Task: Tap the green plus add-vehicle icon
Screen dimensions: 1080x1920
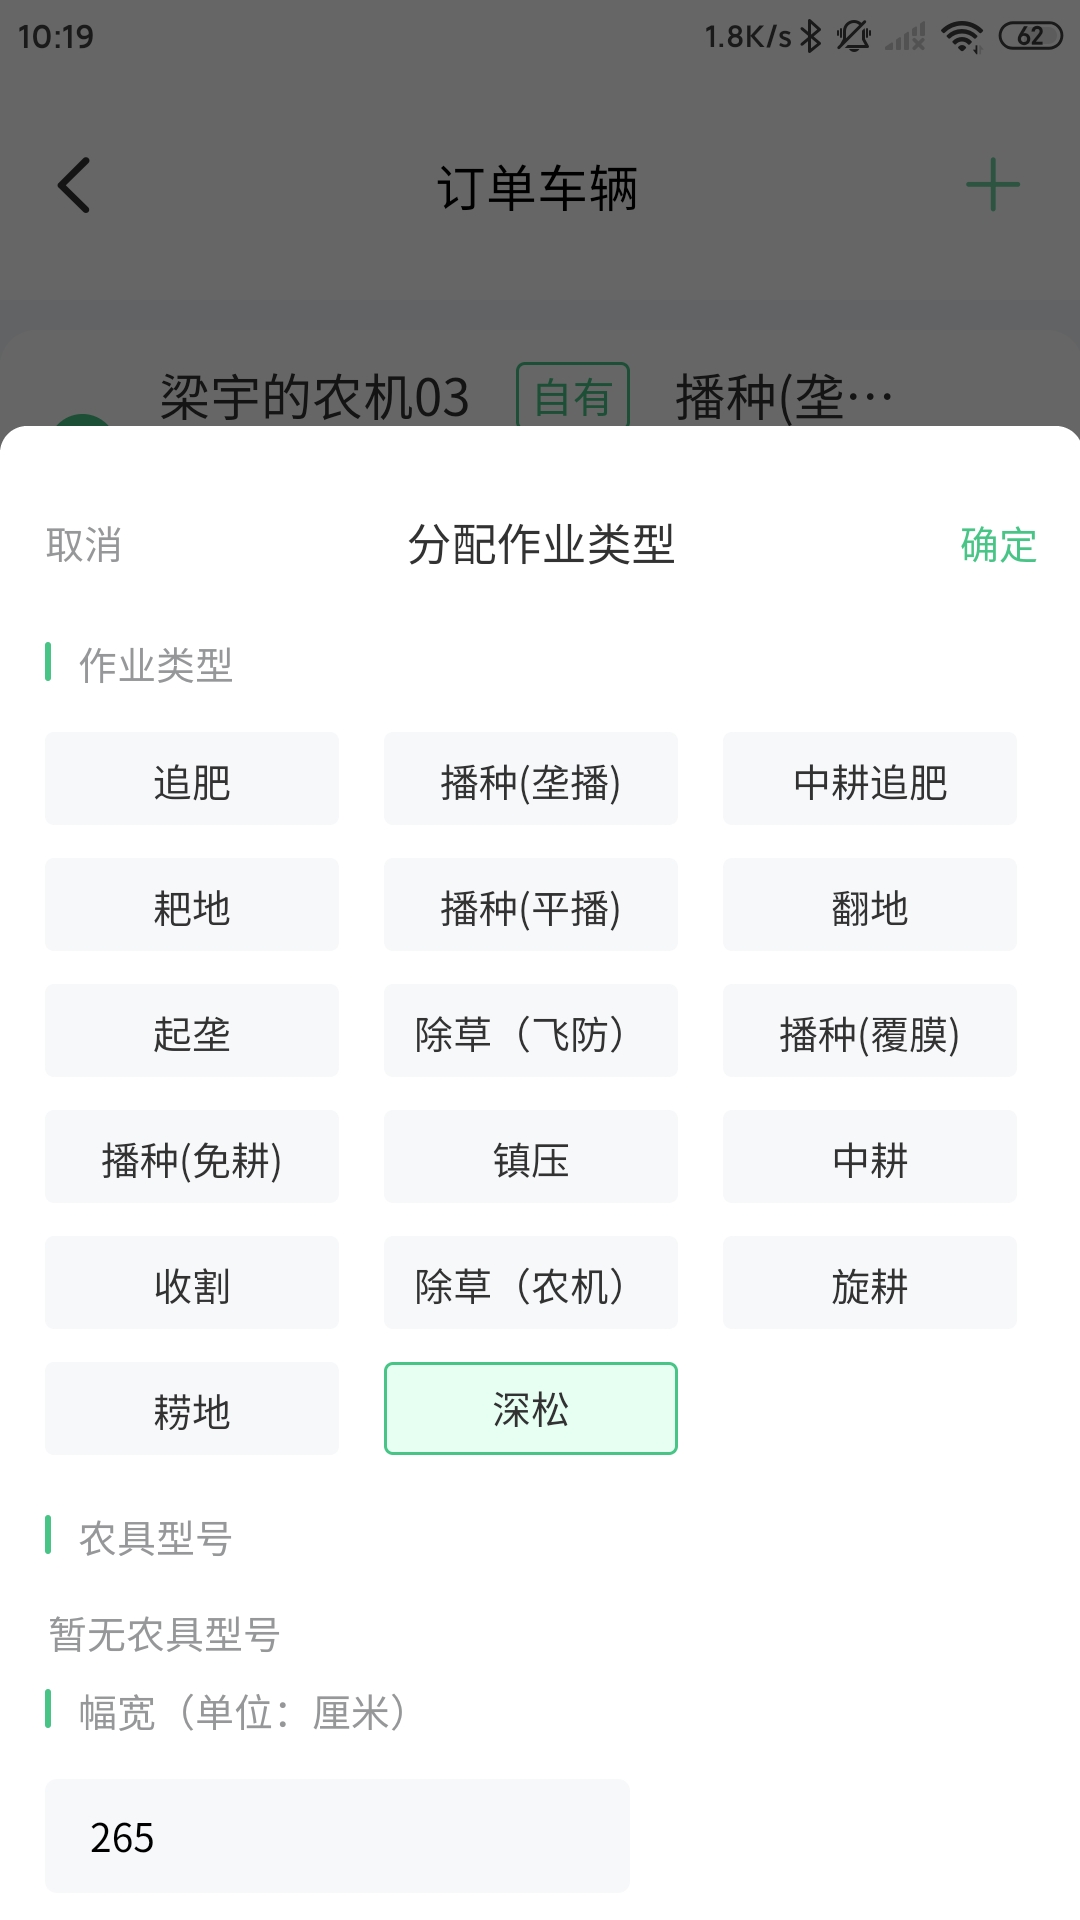Action: pyautogui.click(x=992, y=185)
